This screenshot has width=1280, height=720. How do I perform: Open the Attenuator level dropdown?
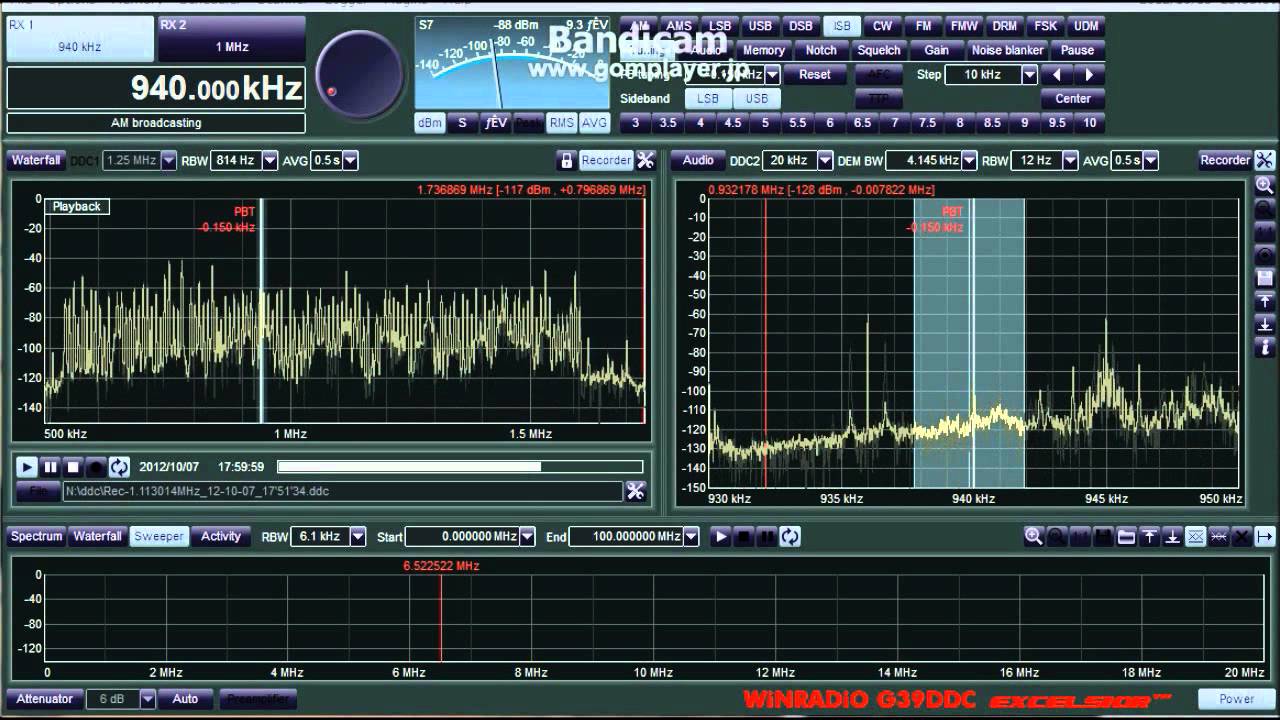coord(148,699)
